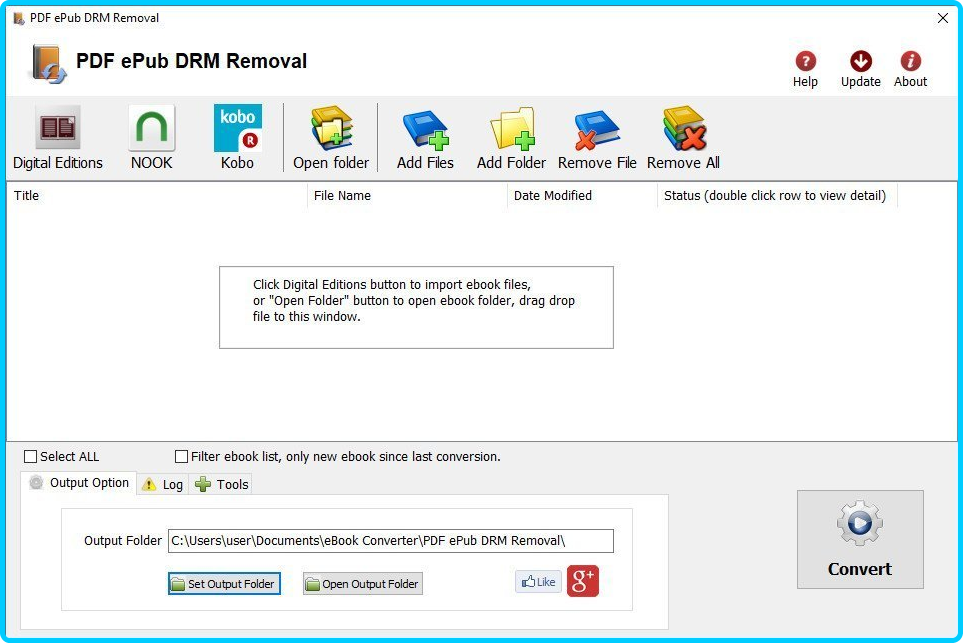963x643 pixels.
Task: Sort by the Title column header
Action: click(x=157, y=195)
